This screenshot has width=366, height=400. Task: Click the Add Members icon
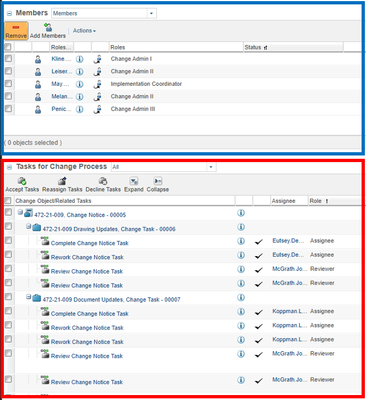coord(48,27)
